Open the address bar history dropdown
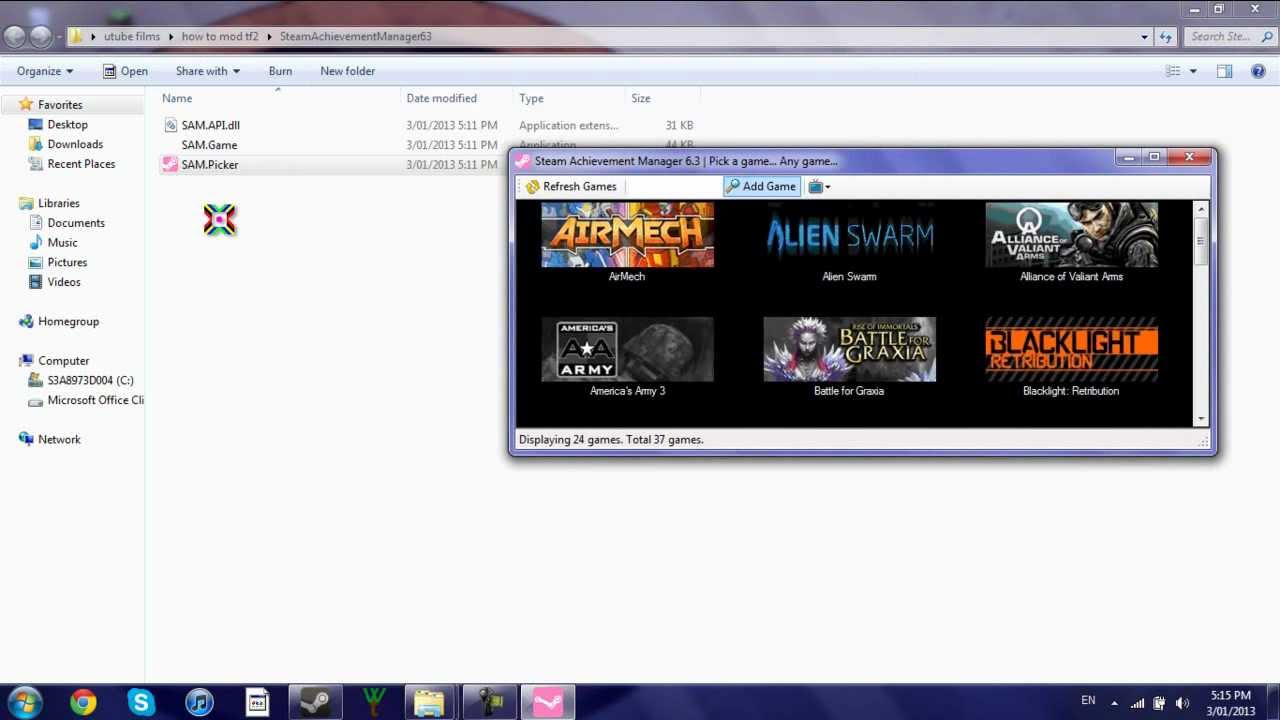The height and width of the screenshot is (720, 1280). click(x=1145, y=37)
